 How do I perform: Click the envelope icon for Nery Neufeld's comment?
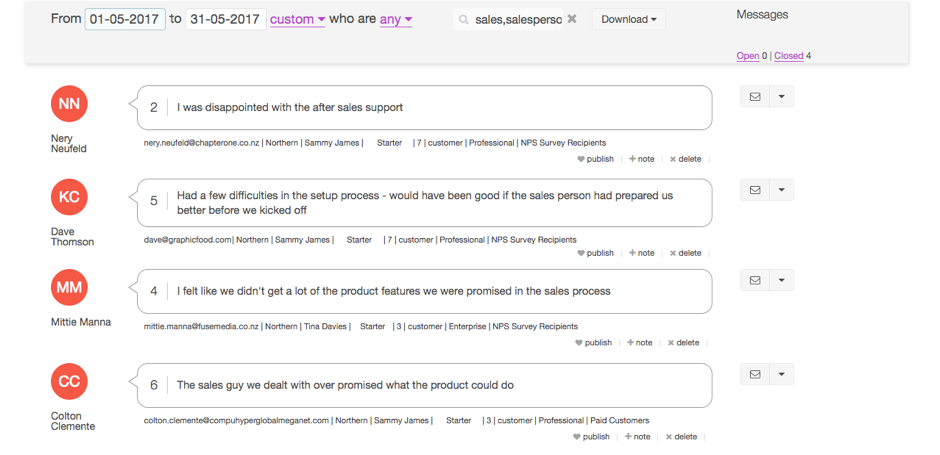pos(755,97)
